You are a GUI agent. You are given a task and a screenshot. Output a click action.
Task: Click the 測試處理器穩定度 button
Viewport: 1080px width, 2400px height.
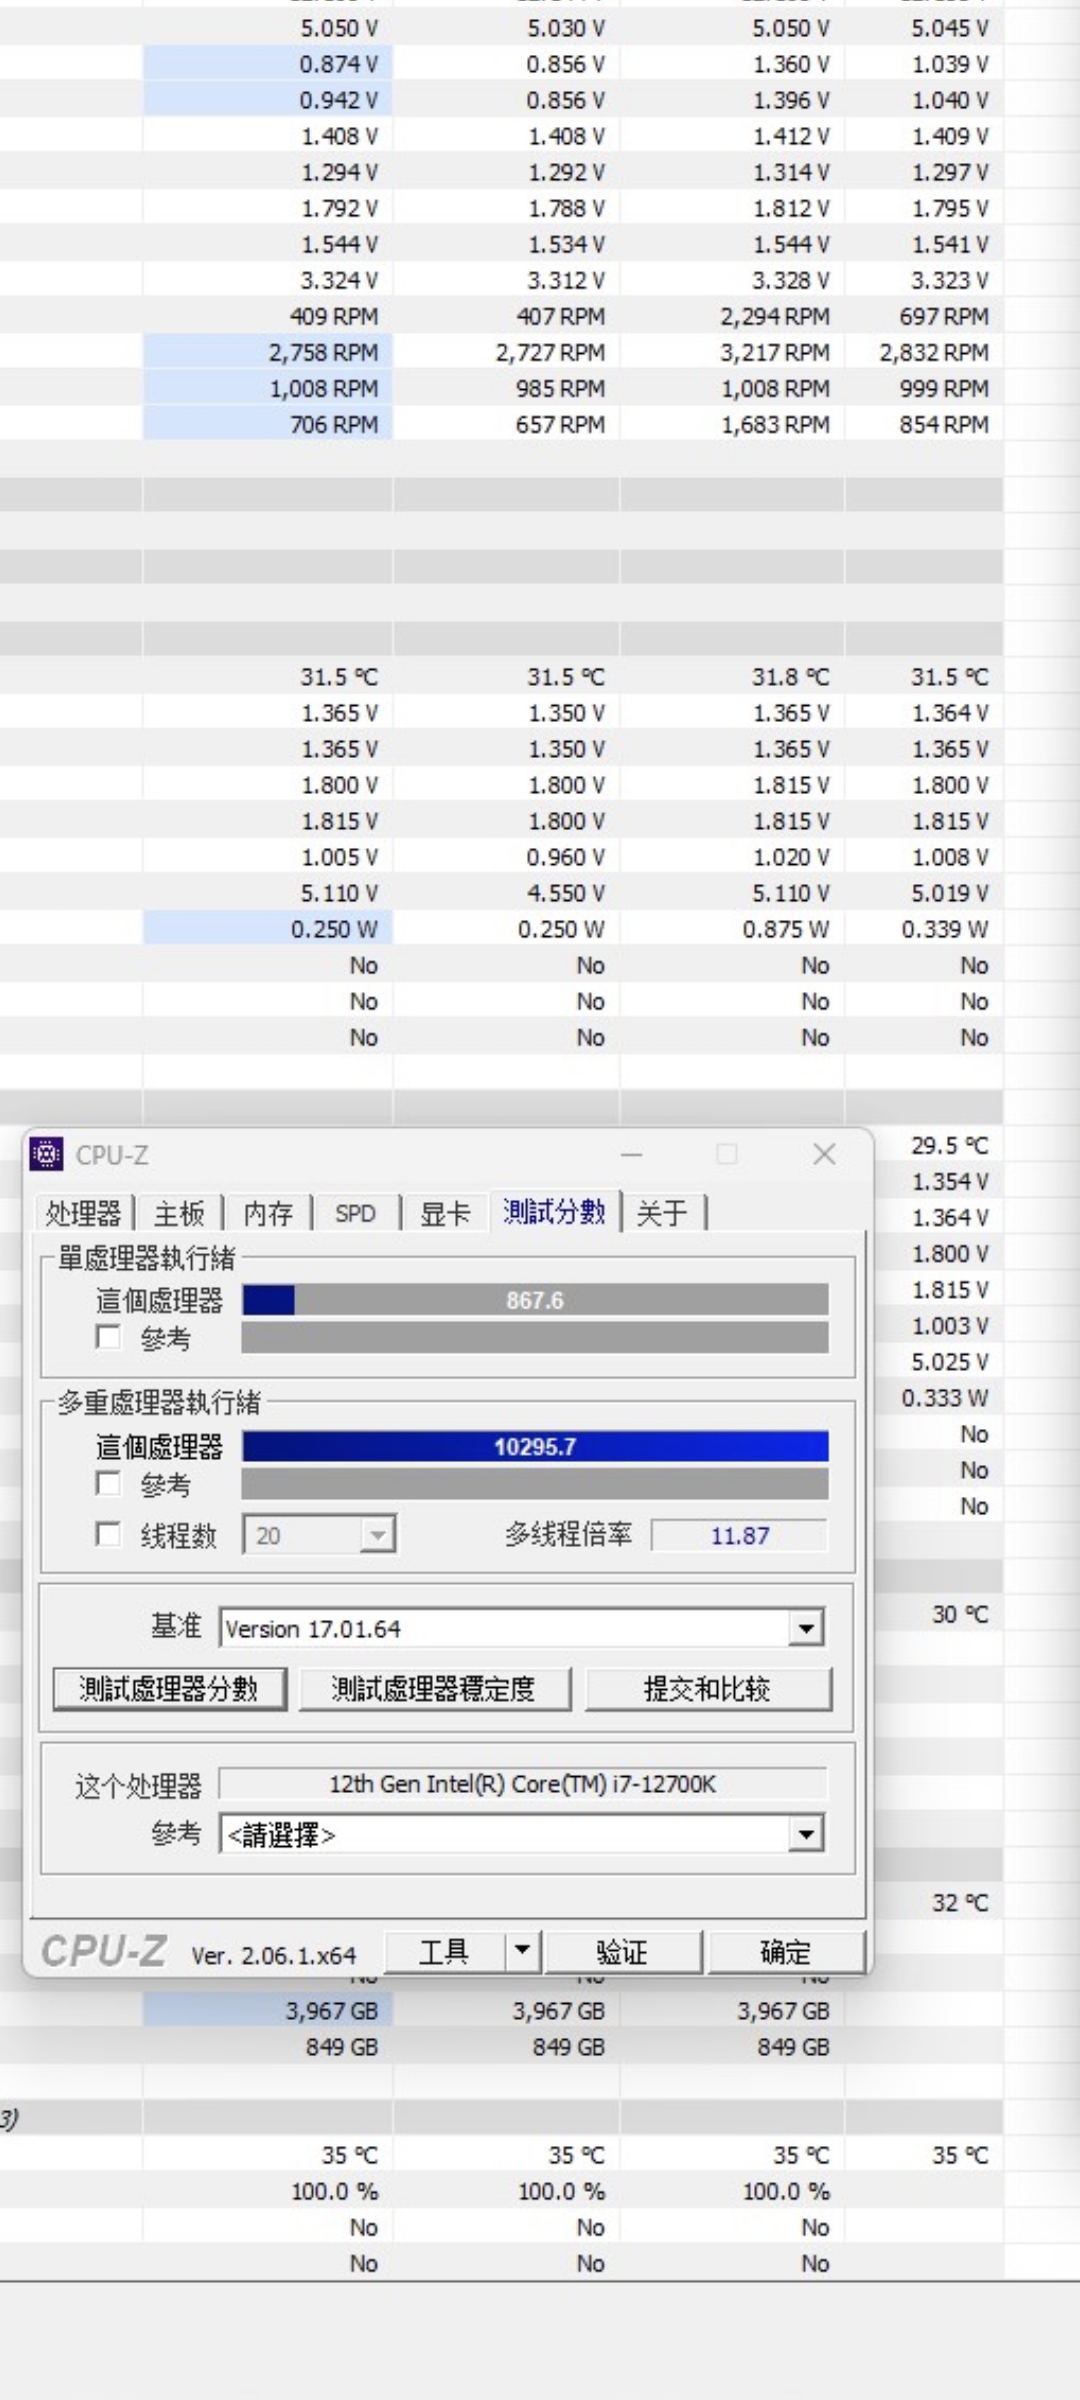point(433,1689)
